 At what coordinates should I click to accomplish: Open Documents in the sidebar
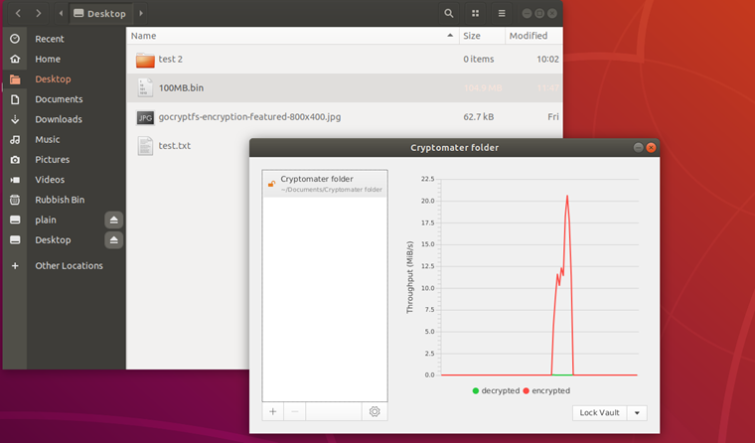coord(64,99)
